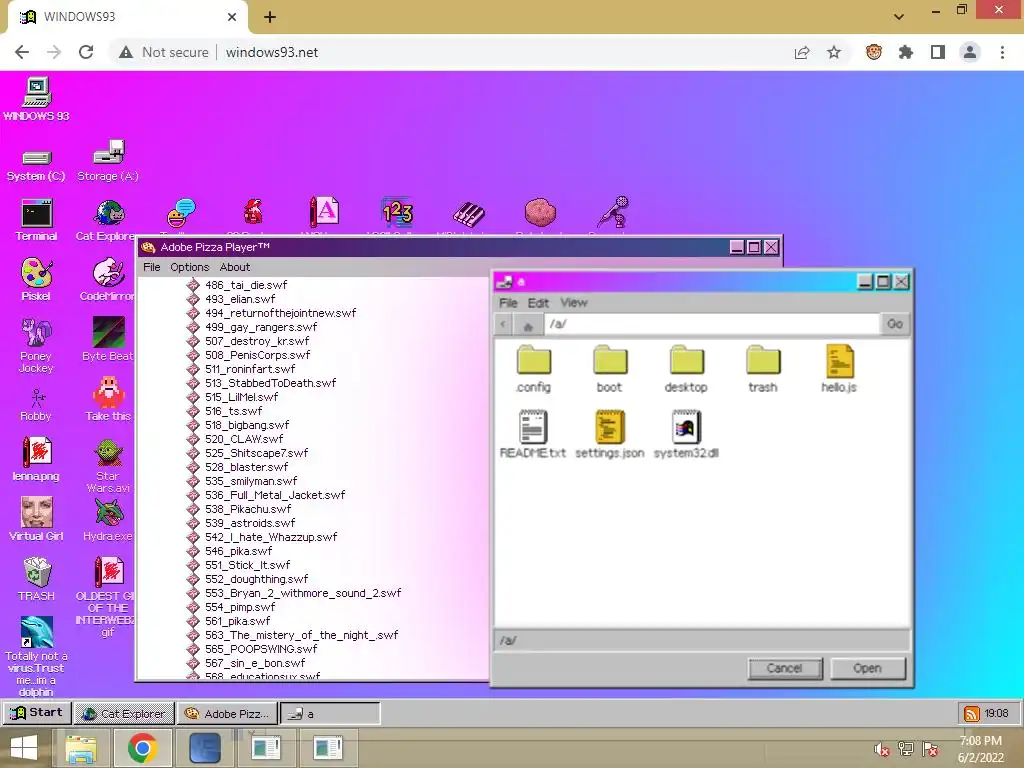1024x768 pixels.
Task: Select the settings.json file
Action: 610,434
